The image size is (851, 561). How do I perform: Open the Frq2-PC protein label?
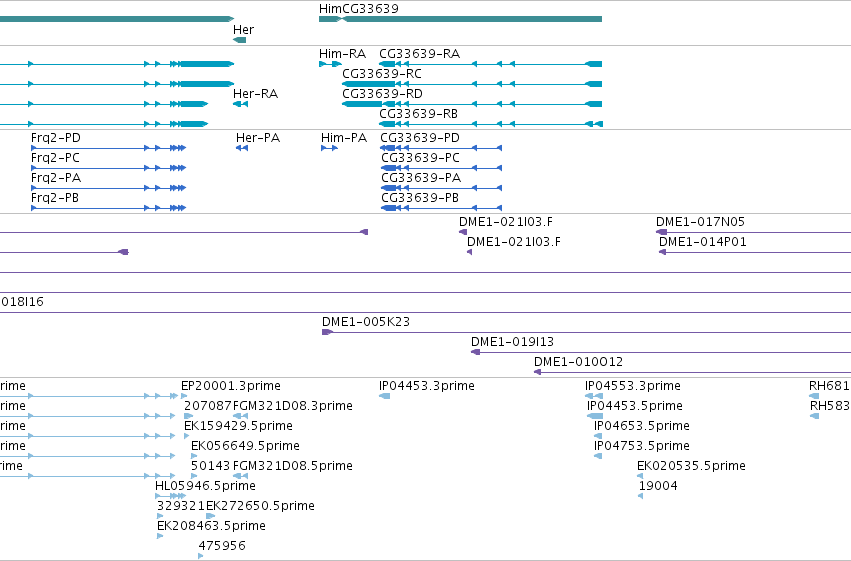pyautogui.click(x=55, y=158)
